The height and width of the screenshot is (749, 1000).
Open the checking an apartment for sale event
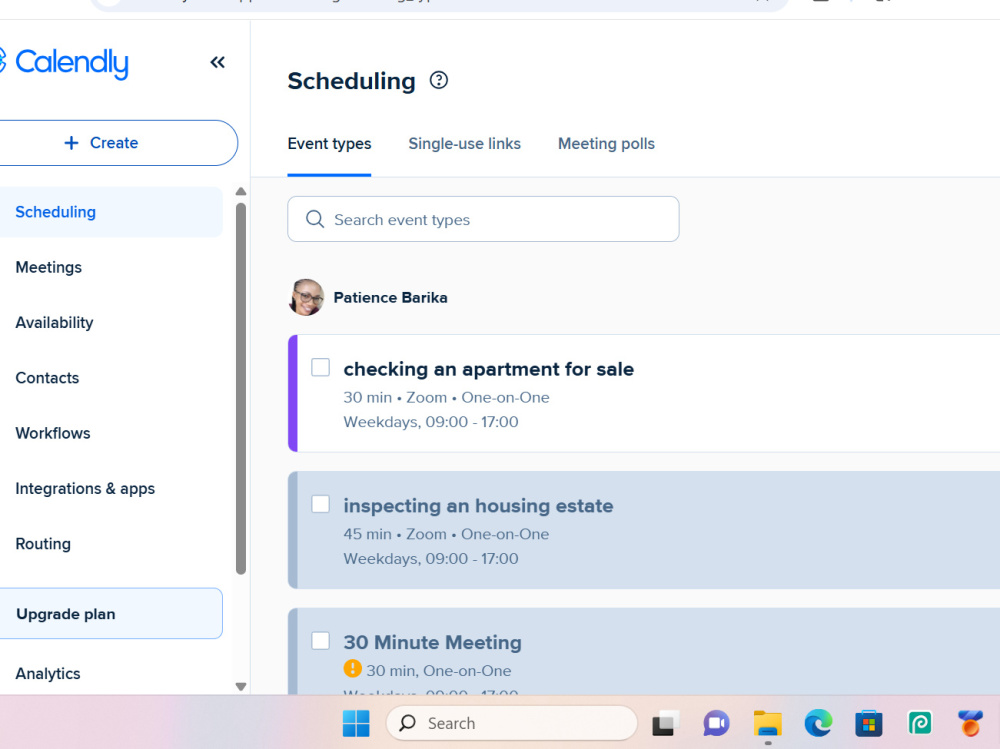(x=489, y=369)
